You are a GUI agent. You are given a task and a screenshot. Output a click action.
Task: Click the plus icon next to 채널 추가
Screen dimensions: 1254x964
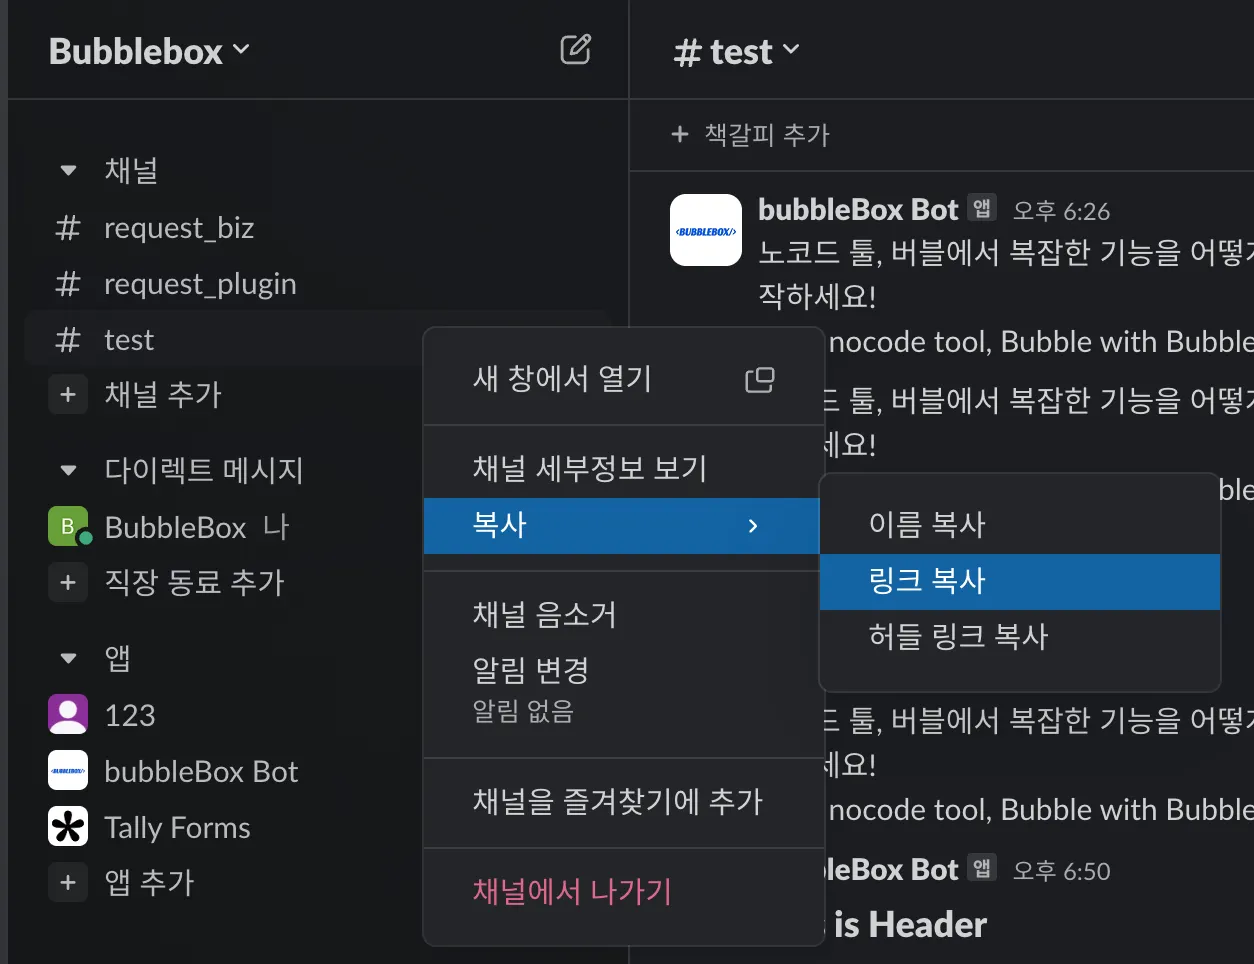pos(68,395)
